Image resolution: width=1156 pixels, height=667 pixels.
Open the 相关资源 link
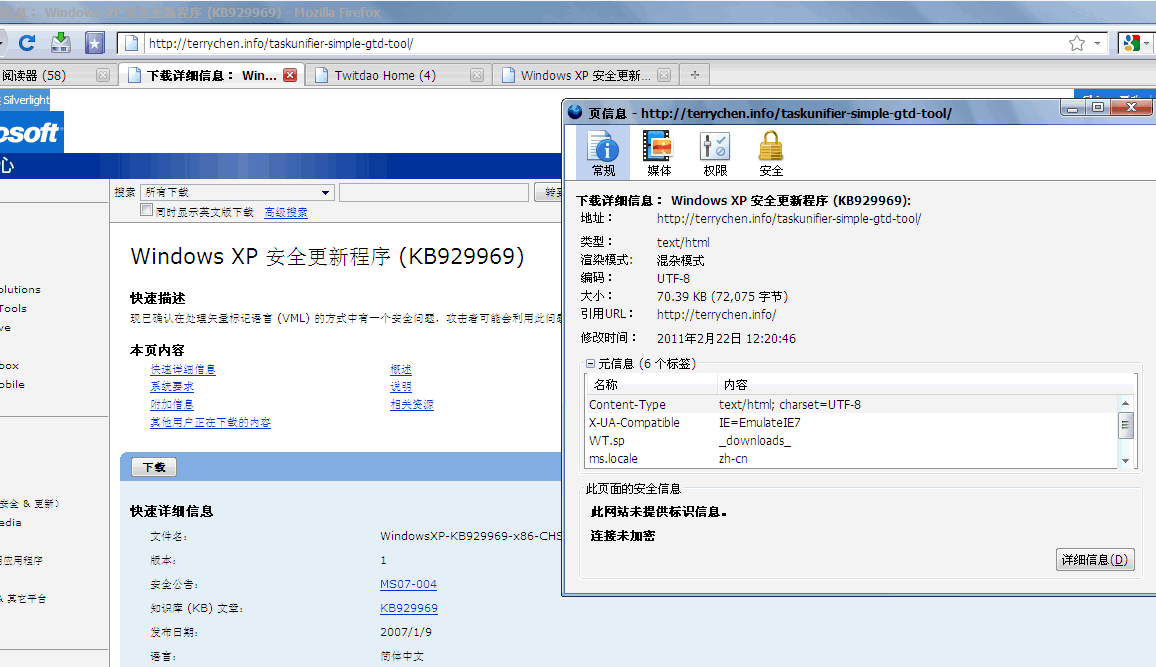[412, 405]
